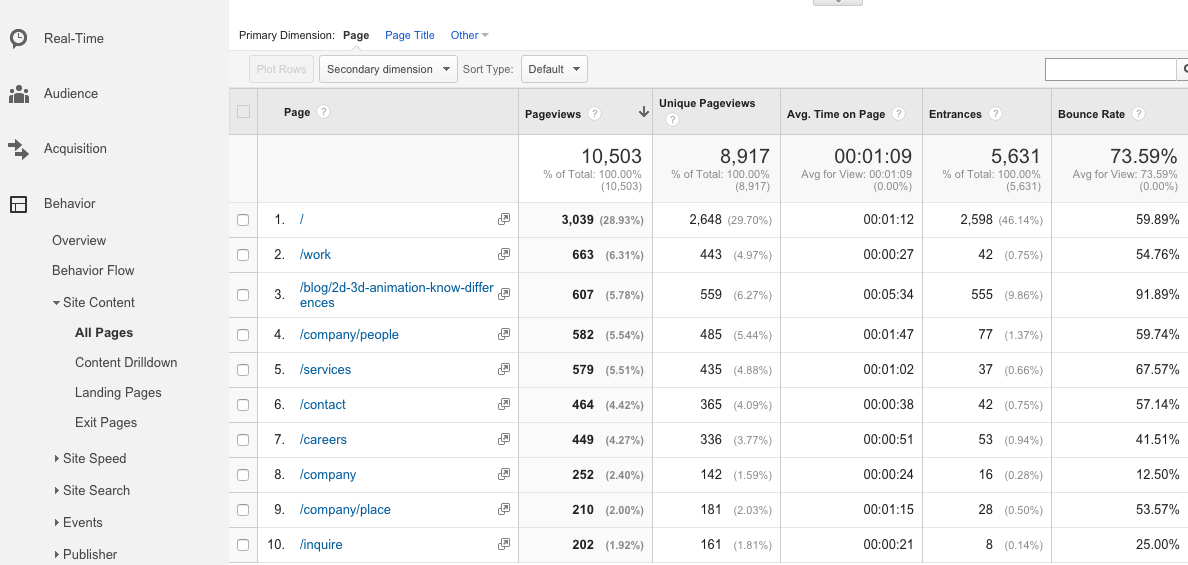The image size is (1188, 565).
Task: Sort table by Pageviews descending arrow
Action: click(642, 114)
